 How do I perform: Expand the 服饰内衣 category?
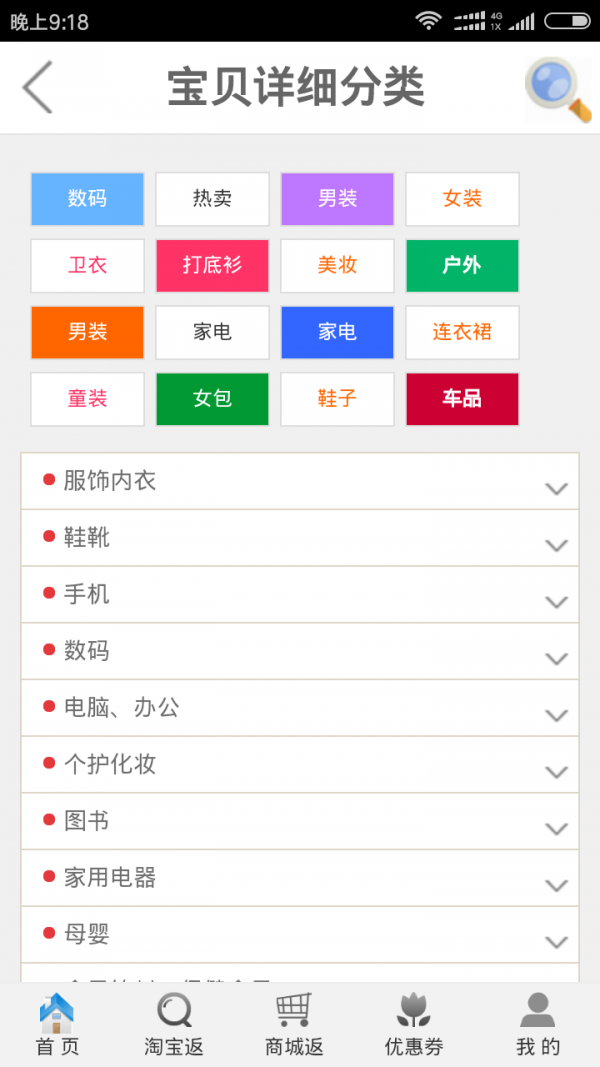(300, 482)
